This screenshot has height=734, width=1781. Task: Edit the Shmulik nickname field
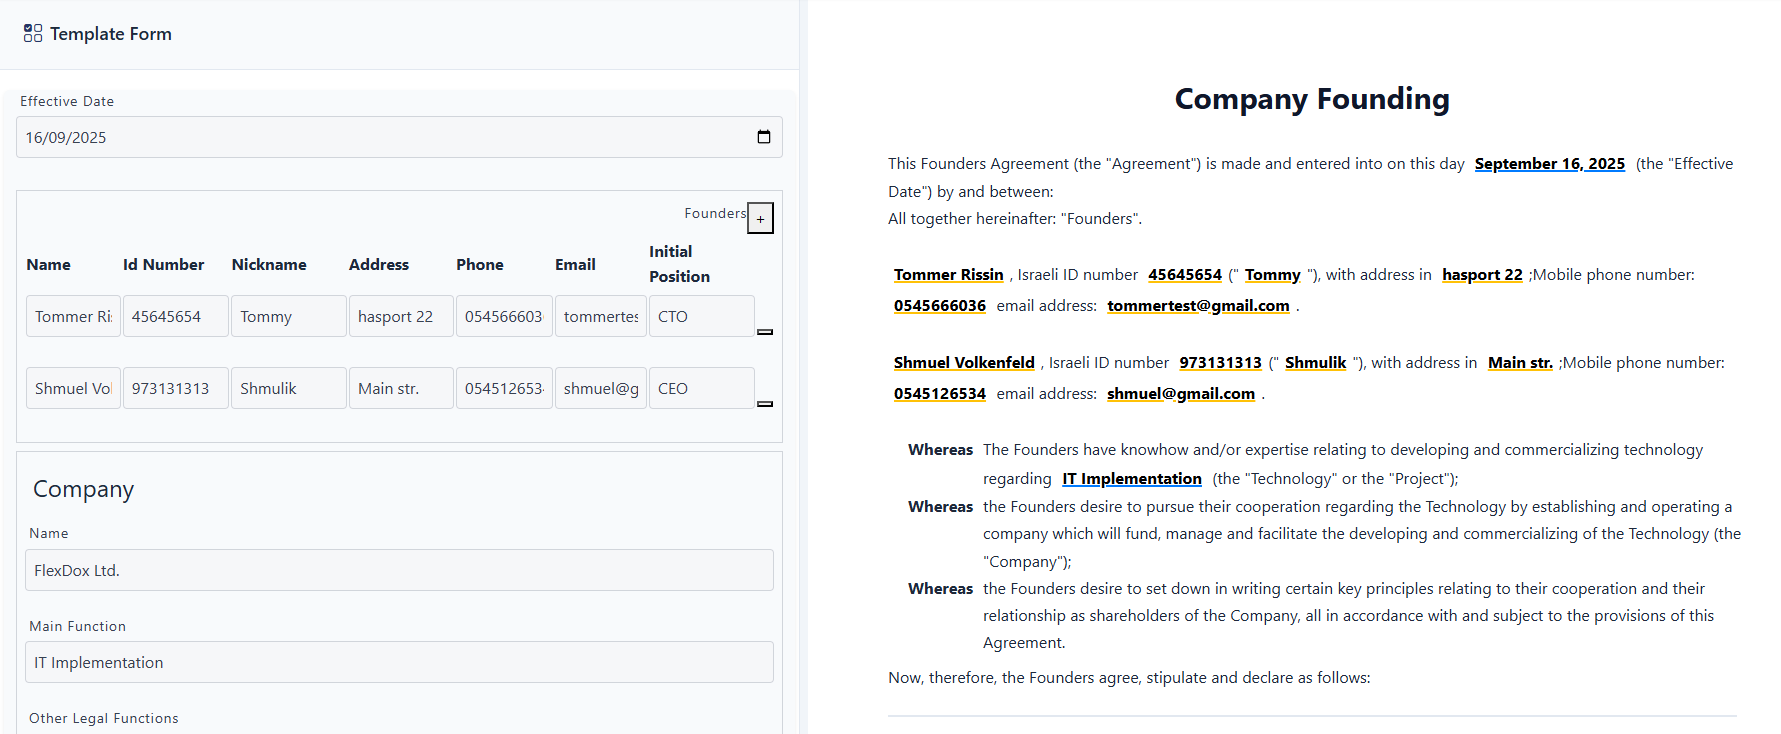click(288, 388)
